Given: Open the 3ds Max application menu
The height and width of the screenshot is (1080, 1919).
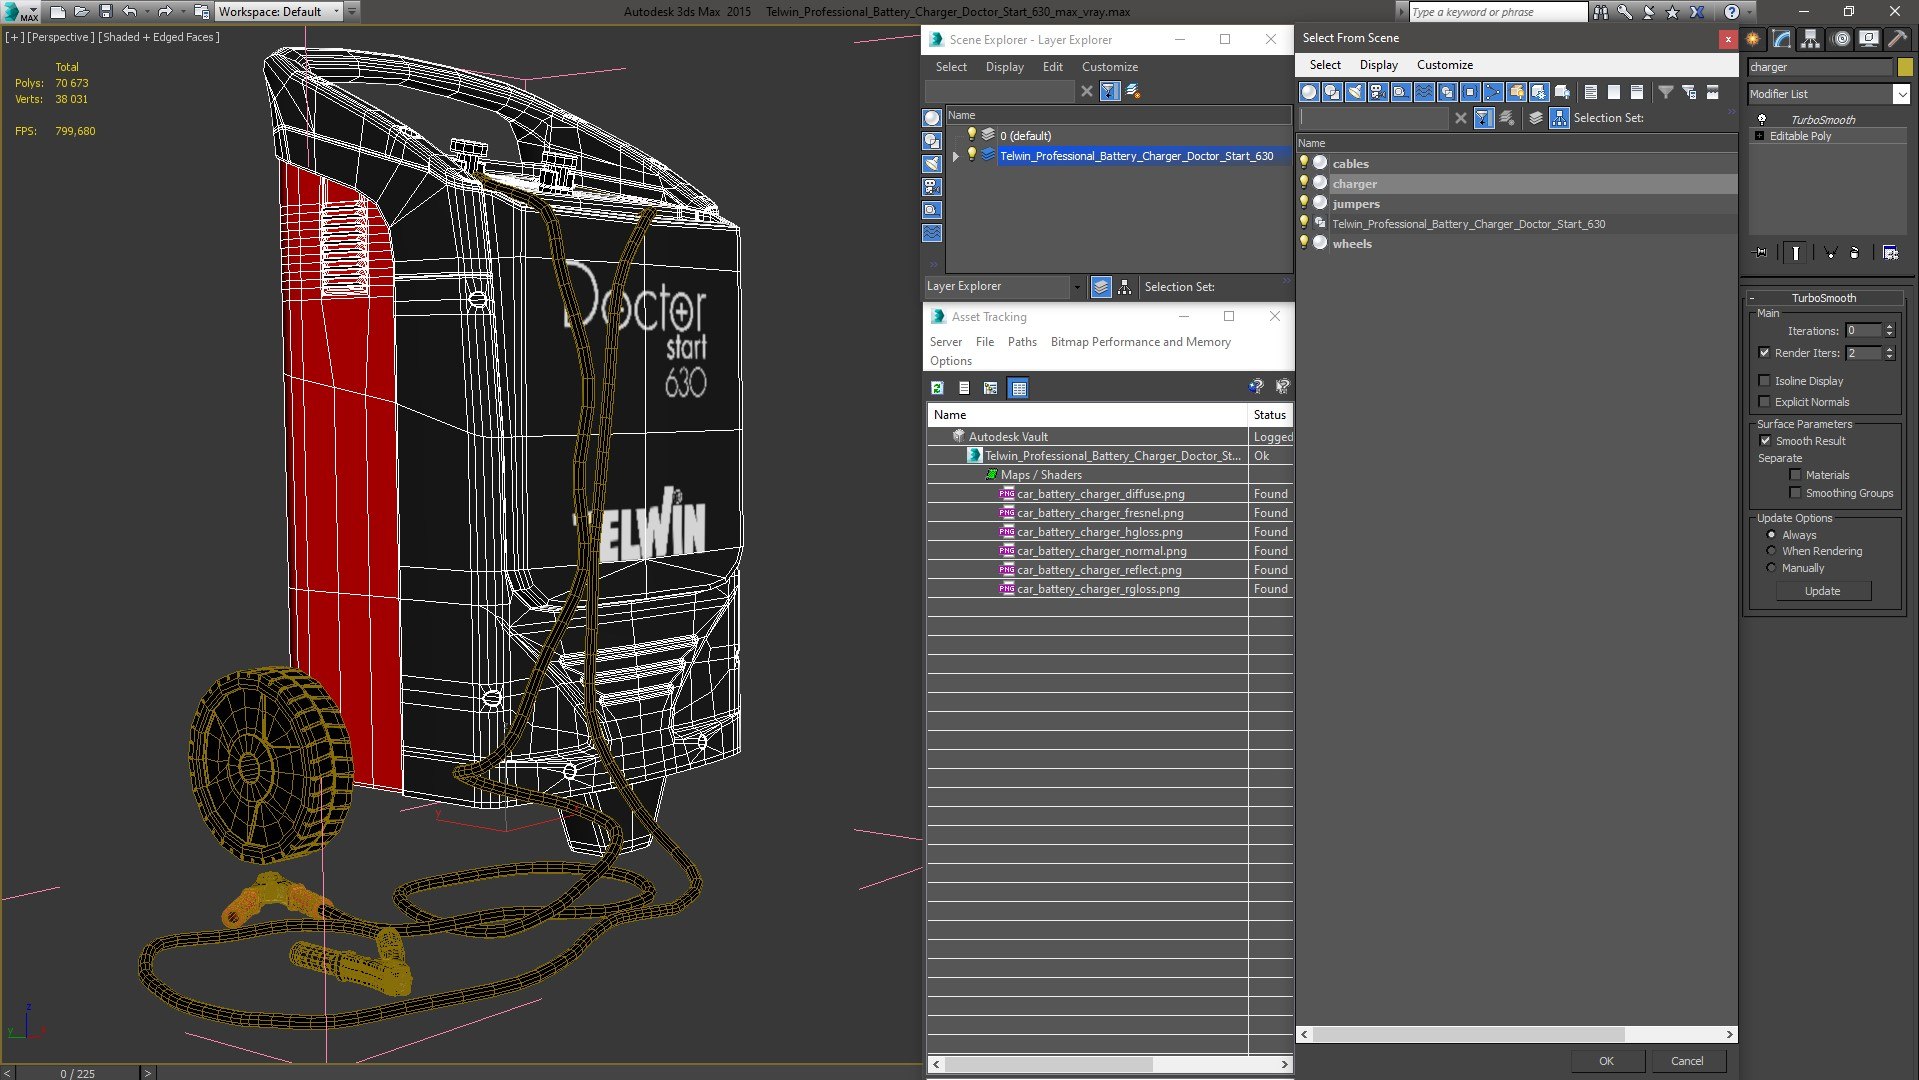Looking at the screenshot, I should pyautogui.click(x=20, y=12).
